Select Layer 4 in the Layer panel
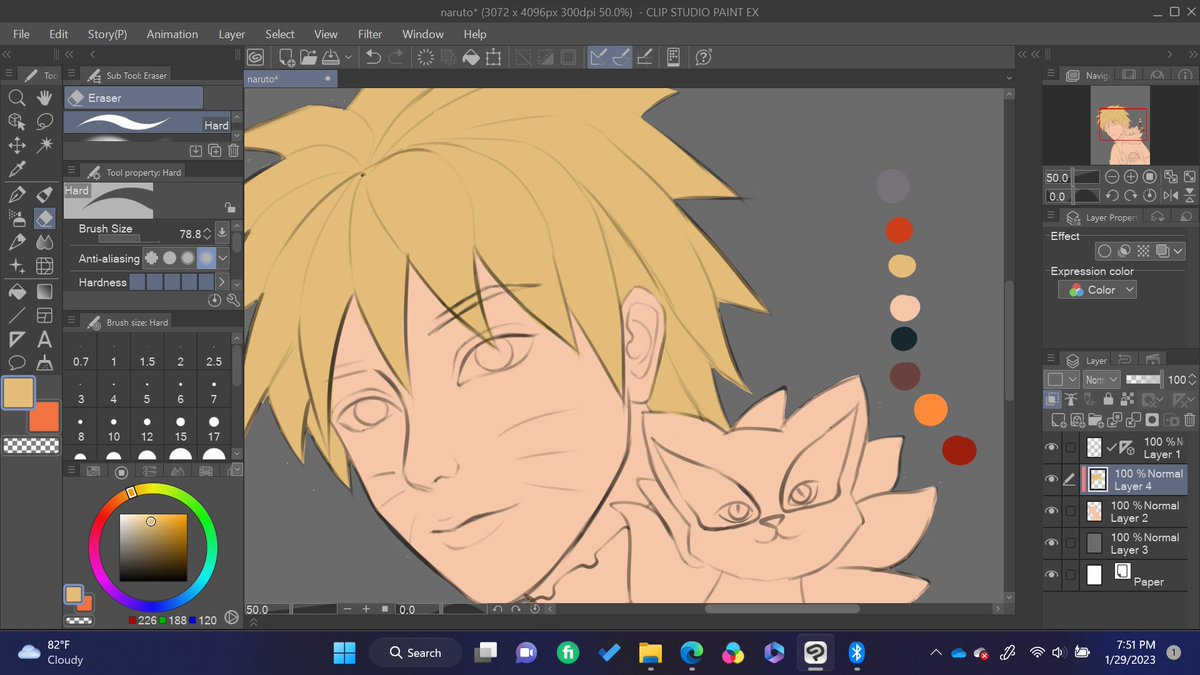This screenshot has height=675, width=1200. pos(1134,479)
